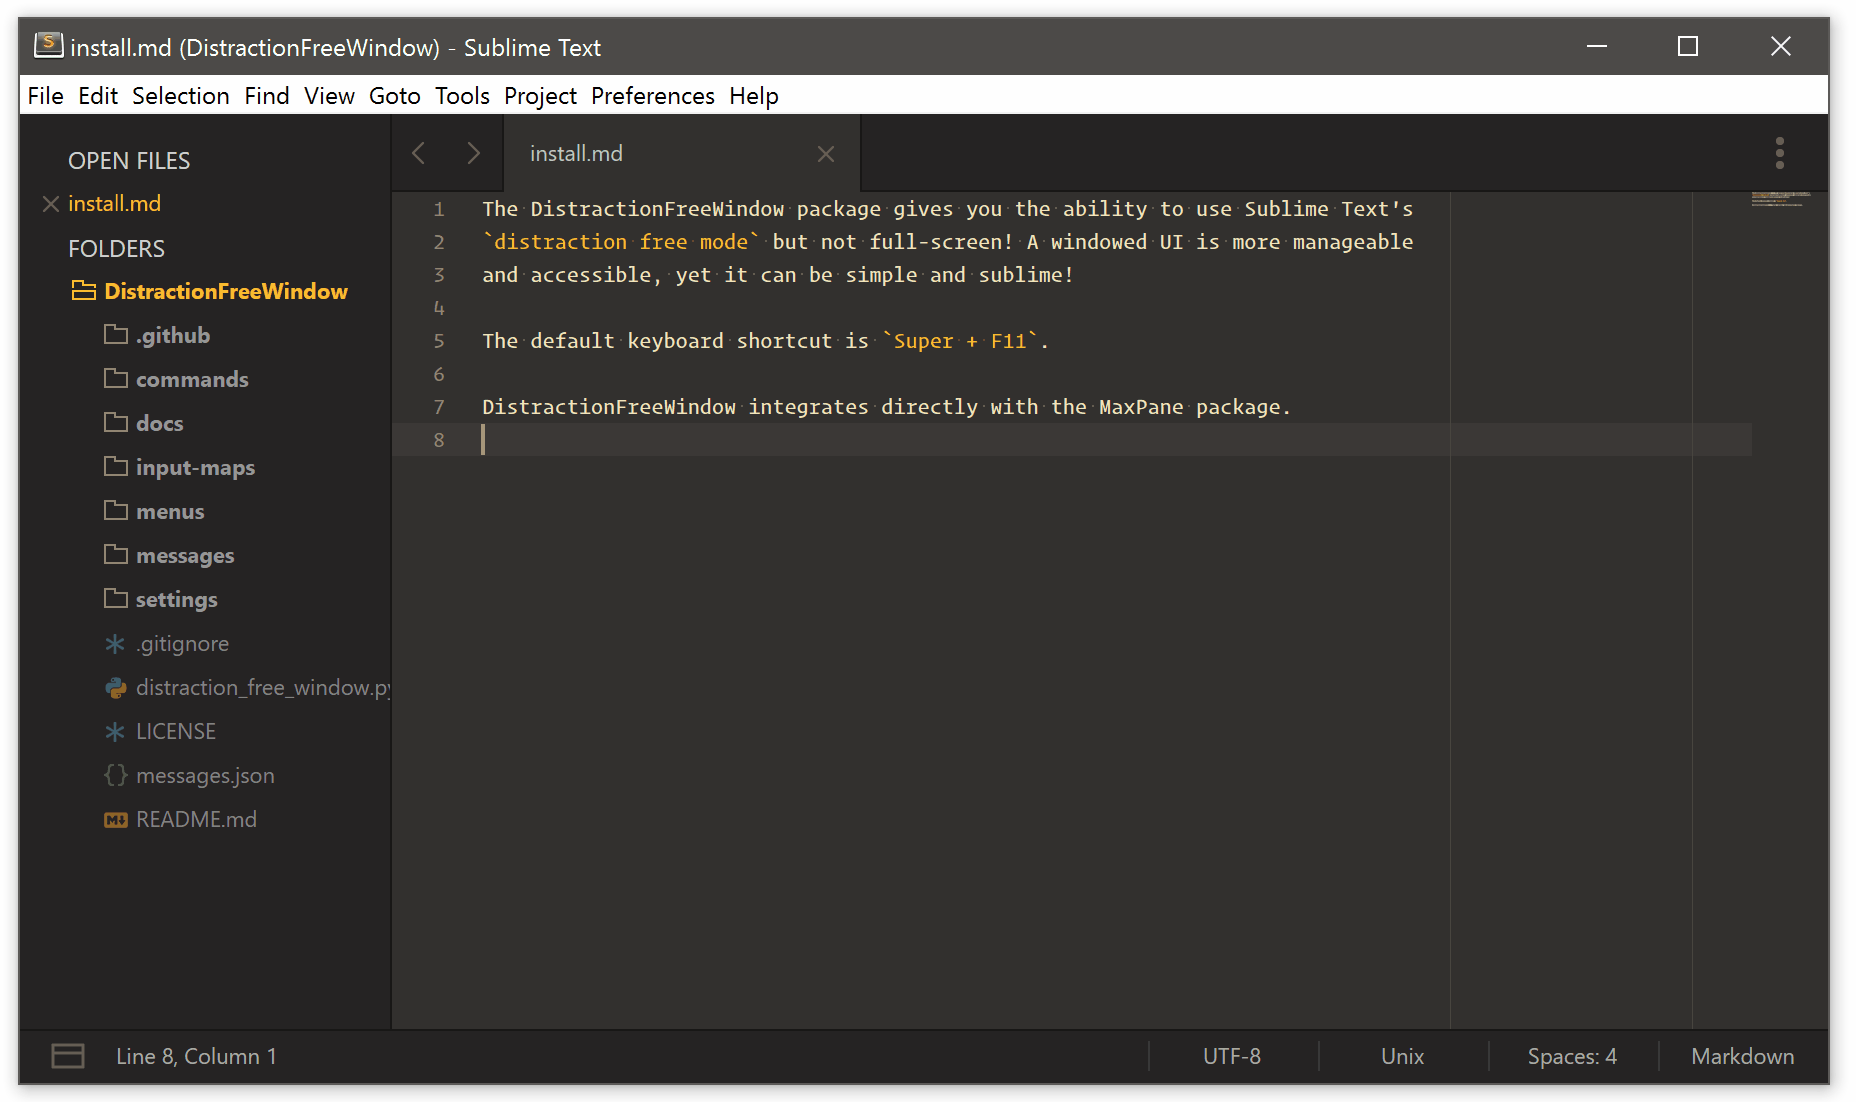Open the Selection menu
The width and height of the screenshot is (1856, 1102).
coord(181,96)
